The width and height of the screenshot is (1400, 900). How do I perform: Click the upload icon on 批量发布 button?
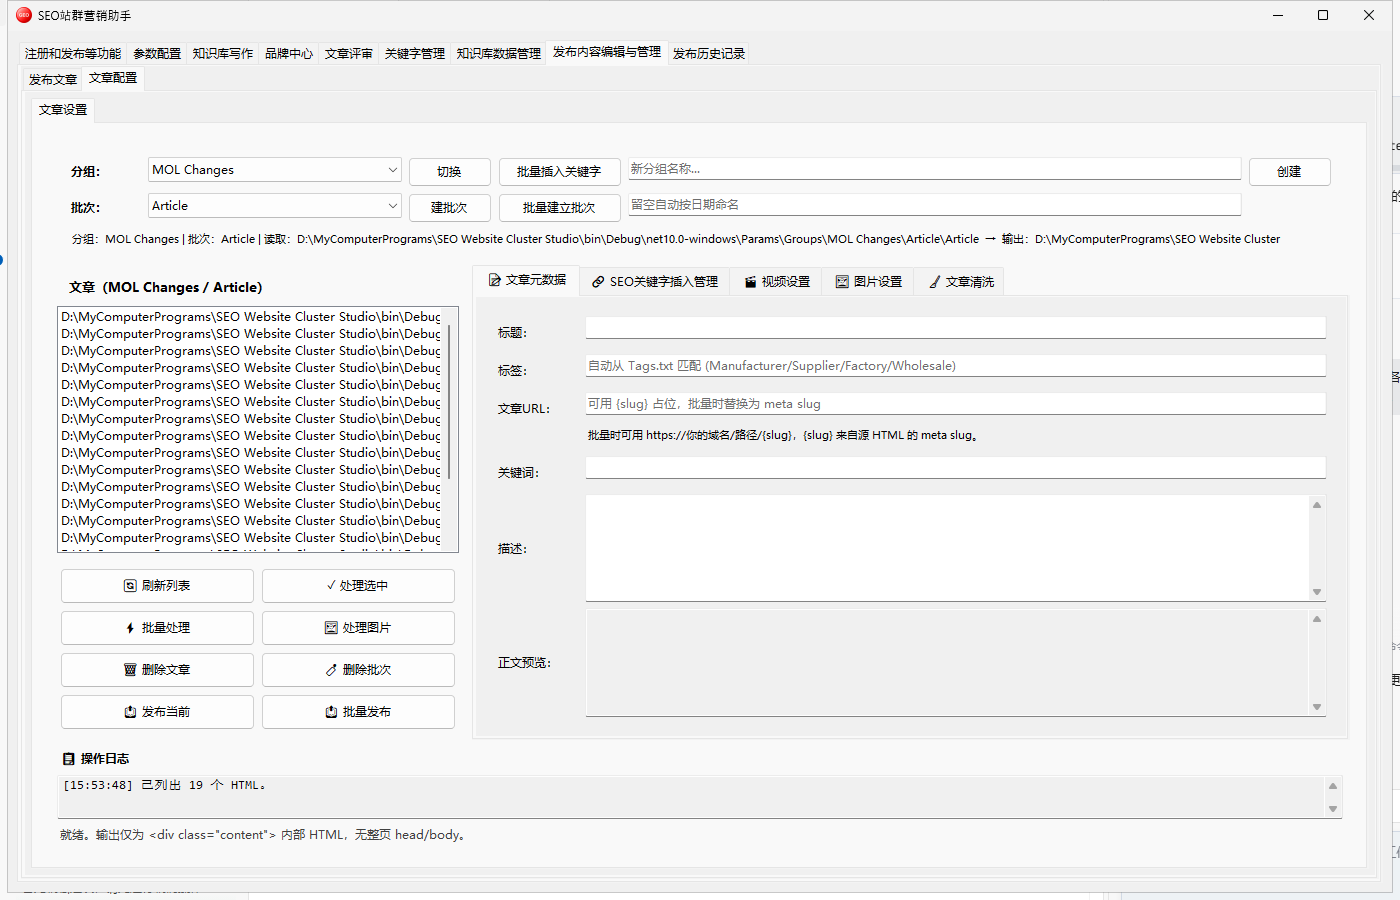point(331,712)
